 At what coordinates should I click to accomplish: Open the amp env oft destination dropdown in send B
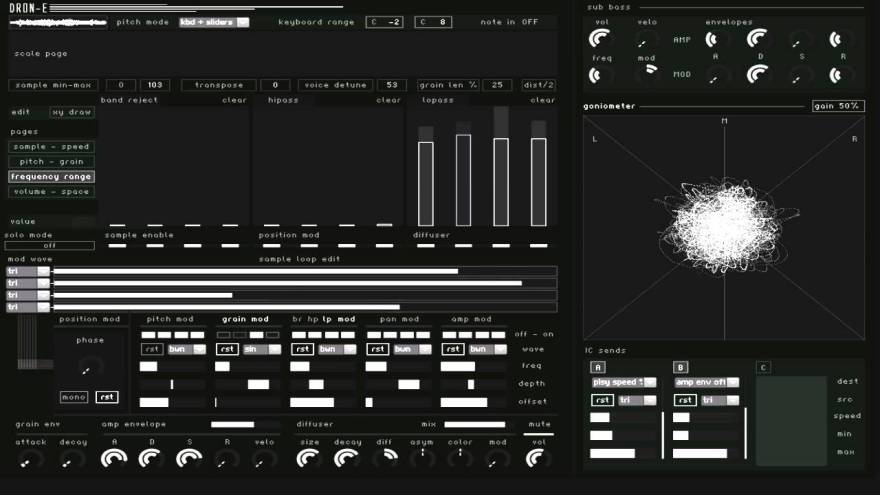pos(707,382)
